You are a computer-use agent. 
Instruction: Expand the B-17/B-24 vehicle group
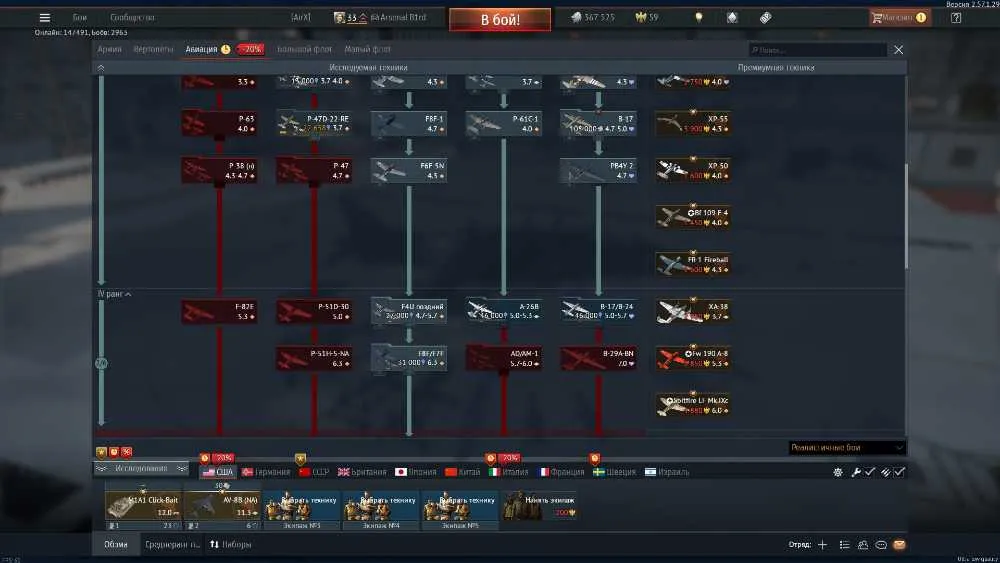click(x=598, y=311)
